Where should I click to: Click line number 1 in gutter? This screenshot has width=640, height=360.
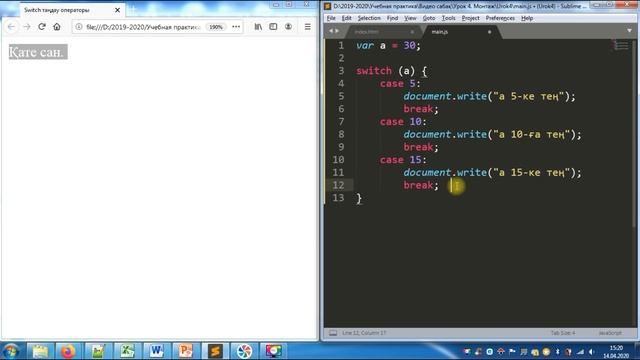tap(341, 45)
